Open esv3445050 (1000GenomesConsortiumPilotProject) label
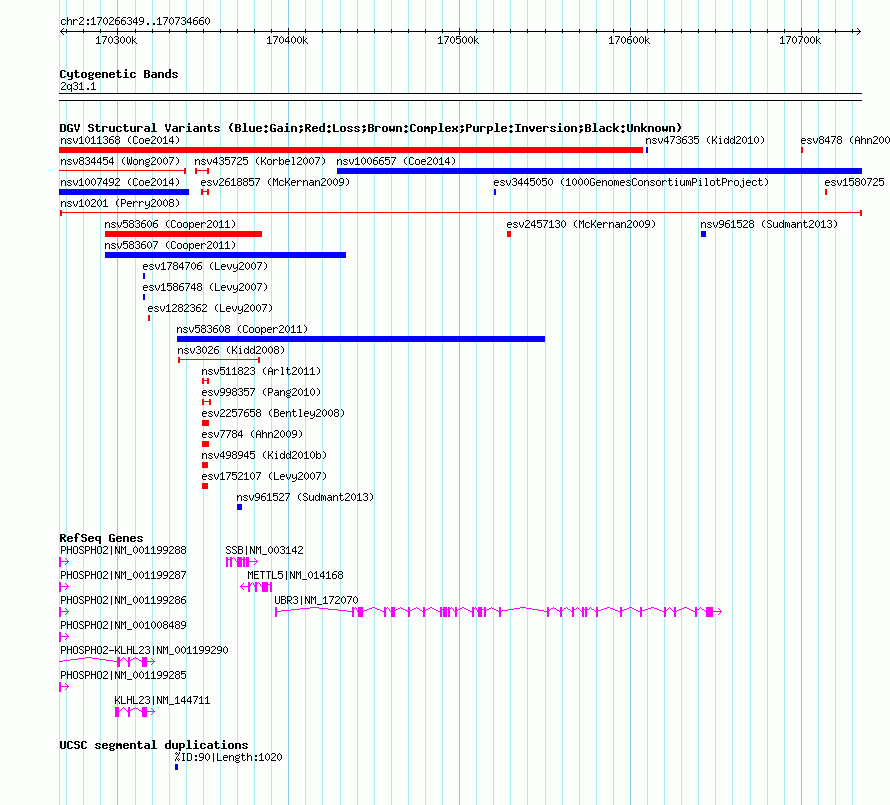The image size is (890, 805). click(x=631, y=182)
